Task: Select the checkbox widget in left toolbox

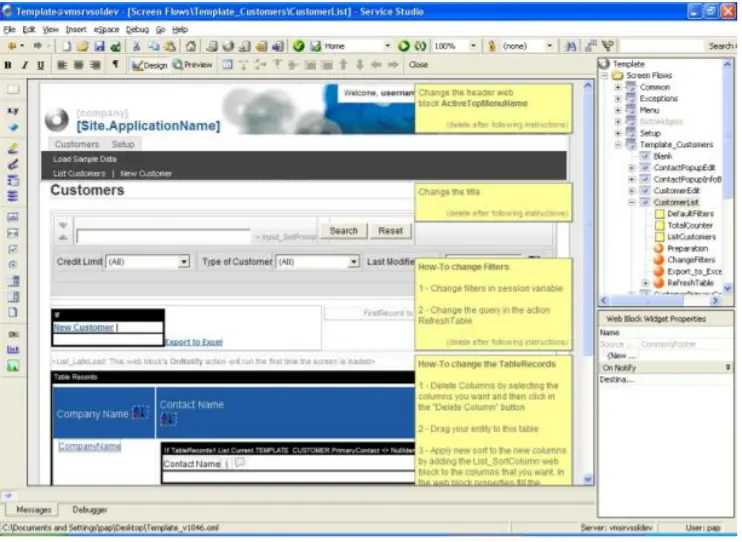Action: tap(13, 248)
